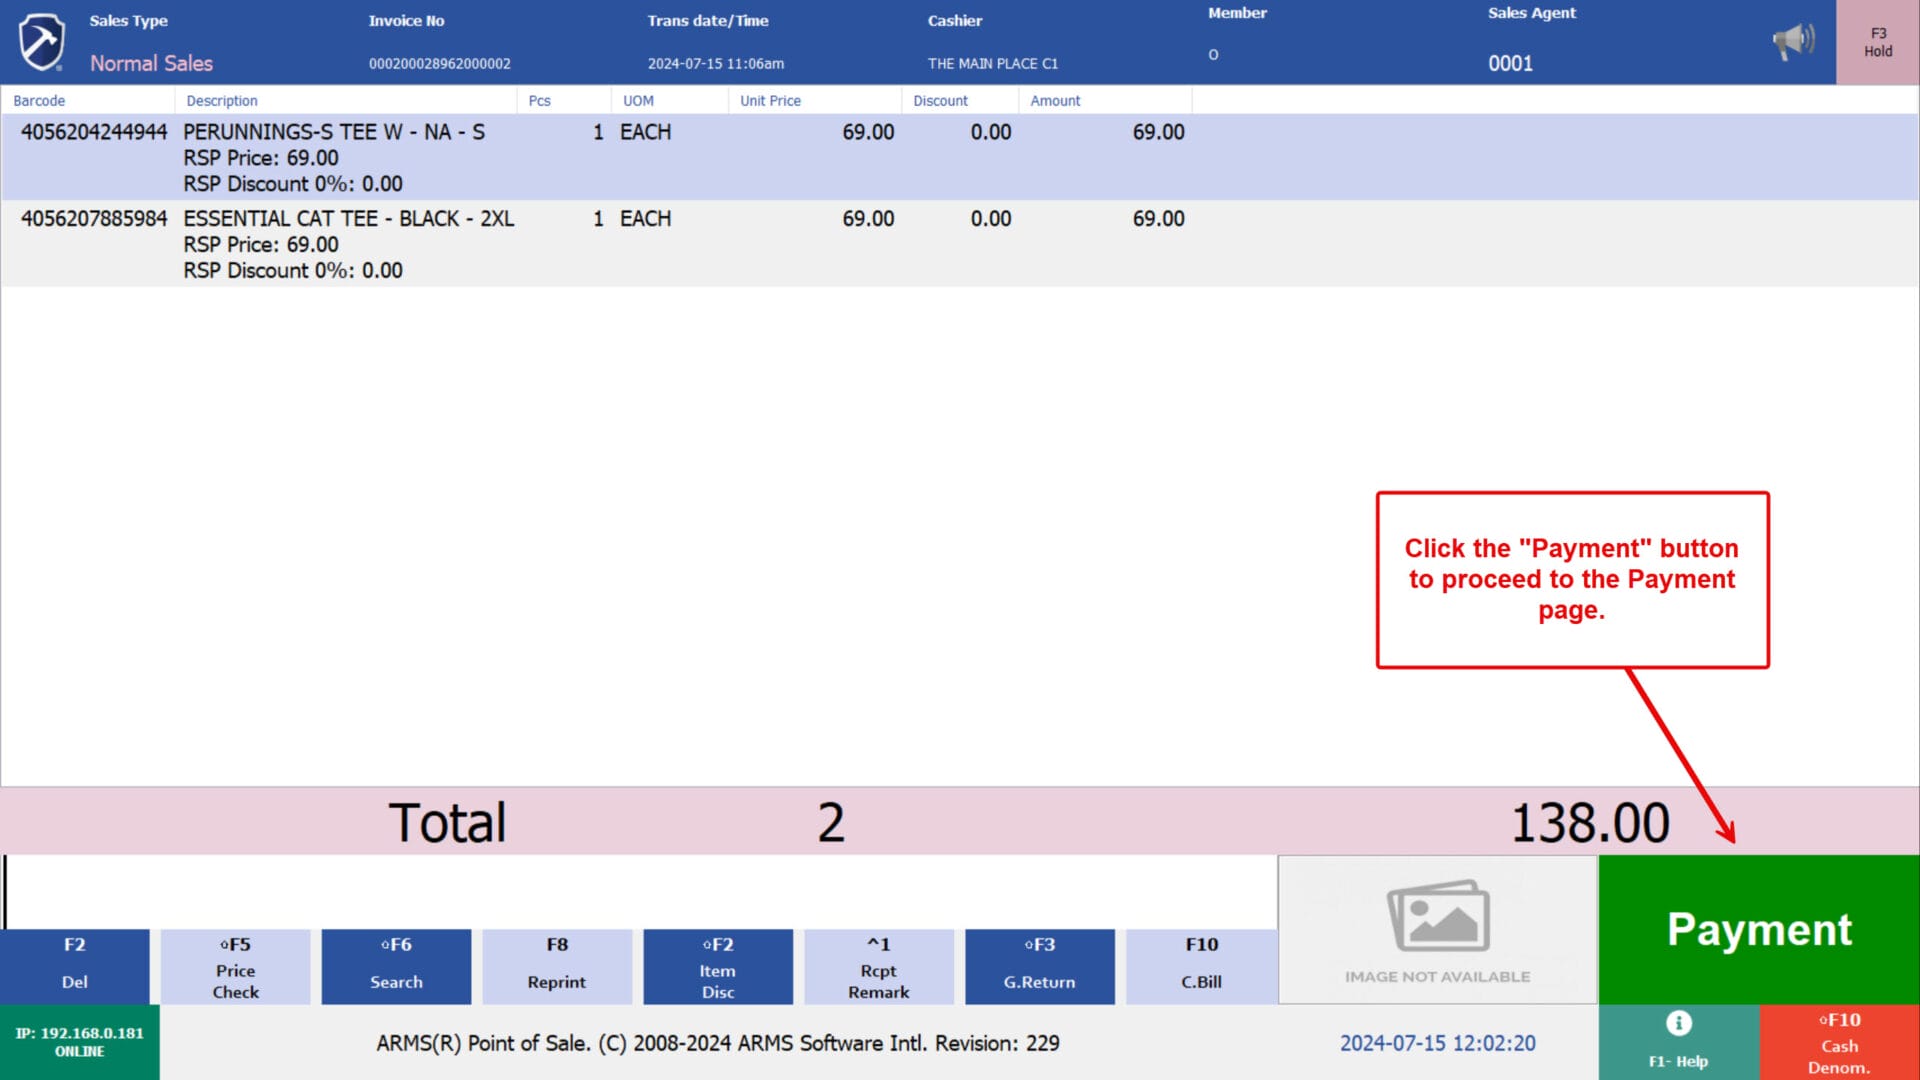
Task: Click the F10 C.Bill button
Action: pos(1201,966)
